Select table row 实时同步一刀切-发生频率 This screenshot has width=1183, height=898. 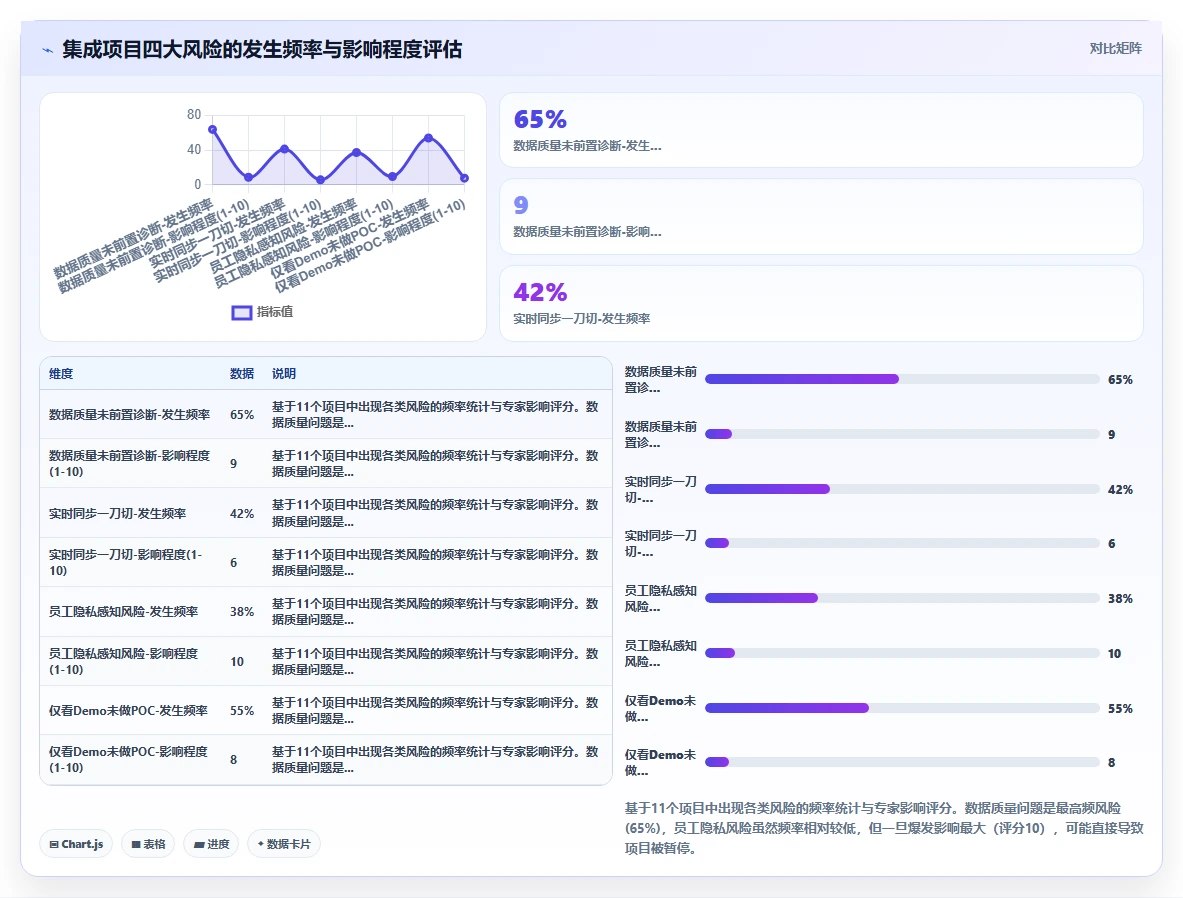(x=325, y=513)
